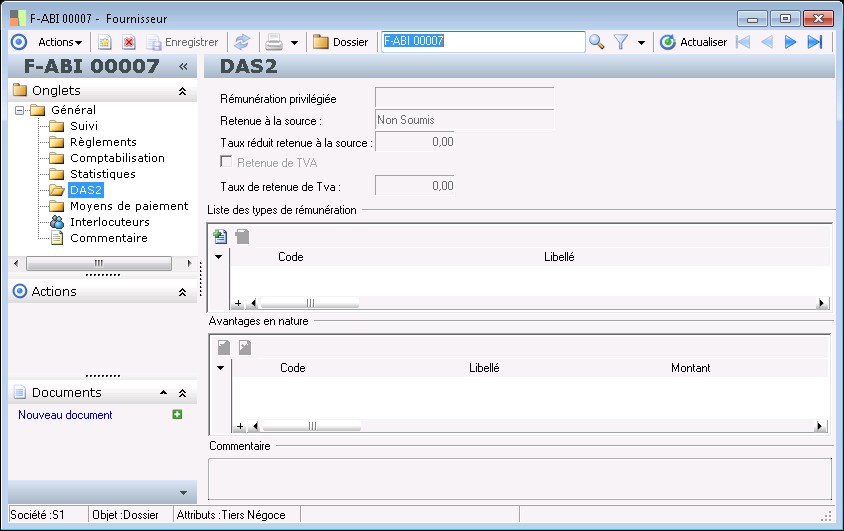The height and width of the screenshot is (531, 844).
Task: Click the Actualiser button
Action: pyautogui.click(x=694, y=42)
